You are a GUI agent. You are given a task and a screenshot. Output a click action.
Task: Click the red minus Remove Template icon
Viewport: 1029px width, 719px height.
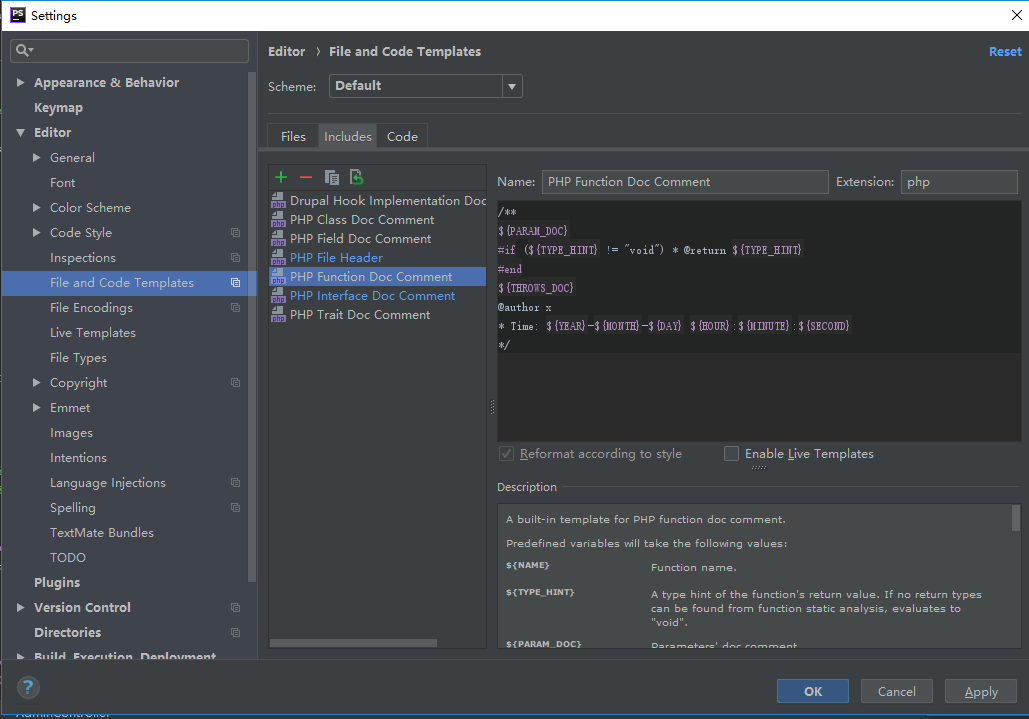click(x=306, y=177)
